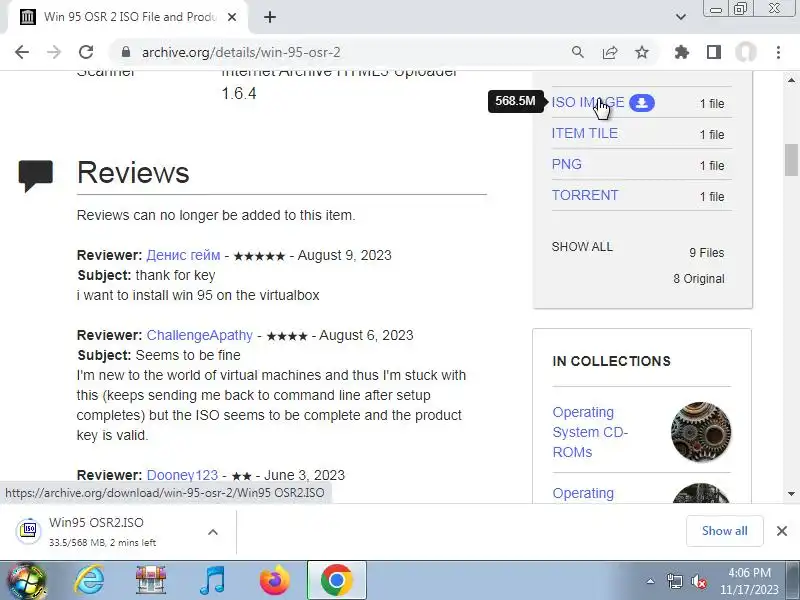The width and height of the screenshot is (800, 600).
Task: Launch Firefox from the taskbar
Action: 274,580
